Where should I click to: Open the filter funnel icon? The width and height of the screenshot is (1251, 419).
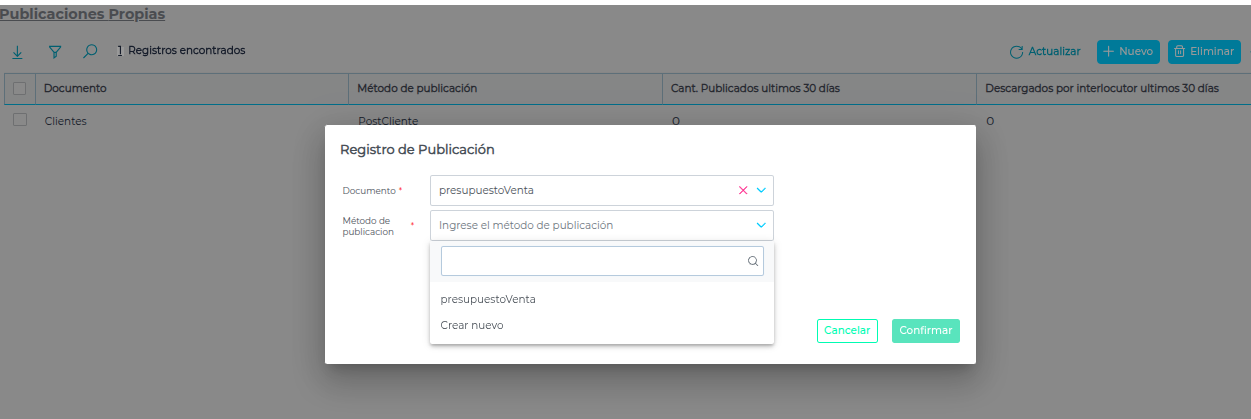(x=55, y=51)
